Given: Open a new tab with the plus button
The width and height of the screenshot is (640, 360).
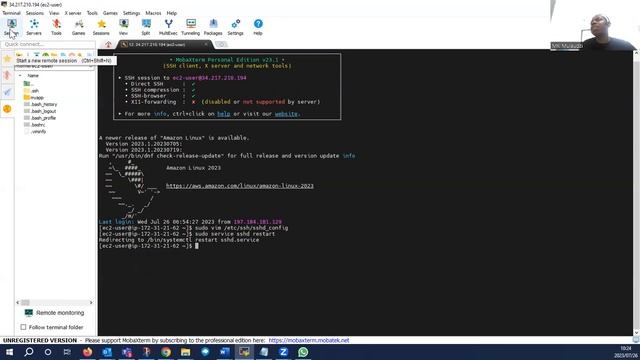Looking at the screenshot, I should click(x=221, y=44).
